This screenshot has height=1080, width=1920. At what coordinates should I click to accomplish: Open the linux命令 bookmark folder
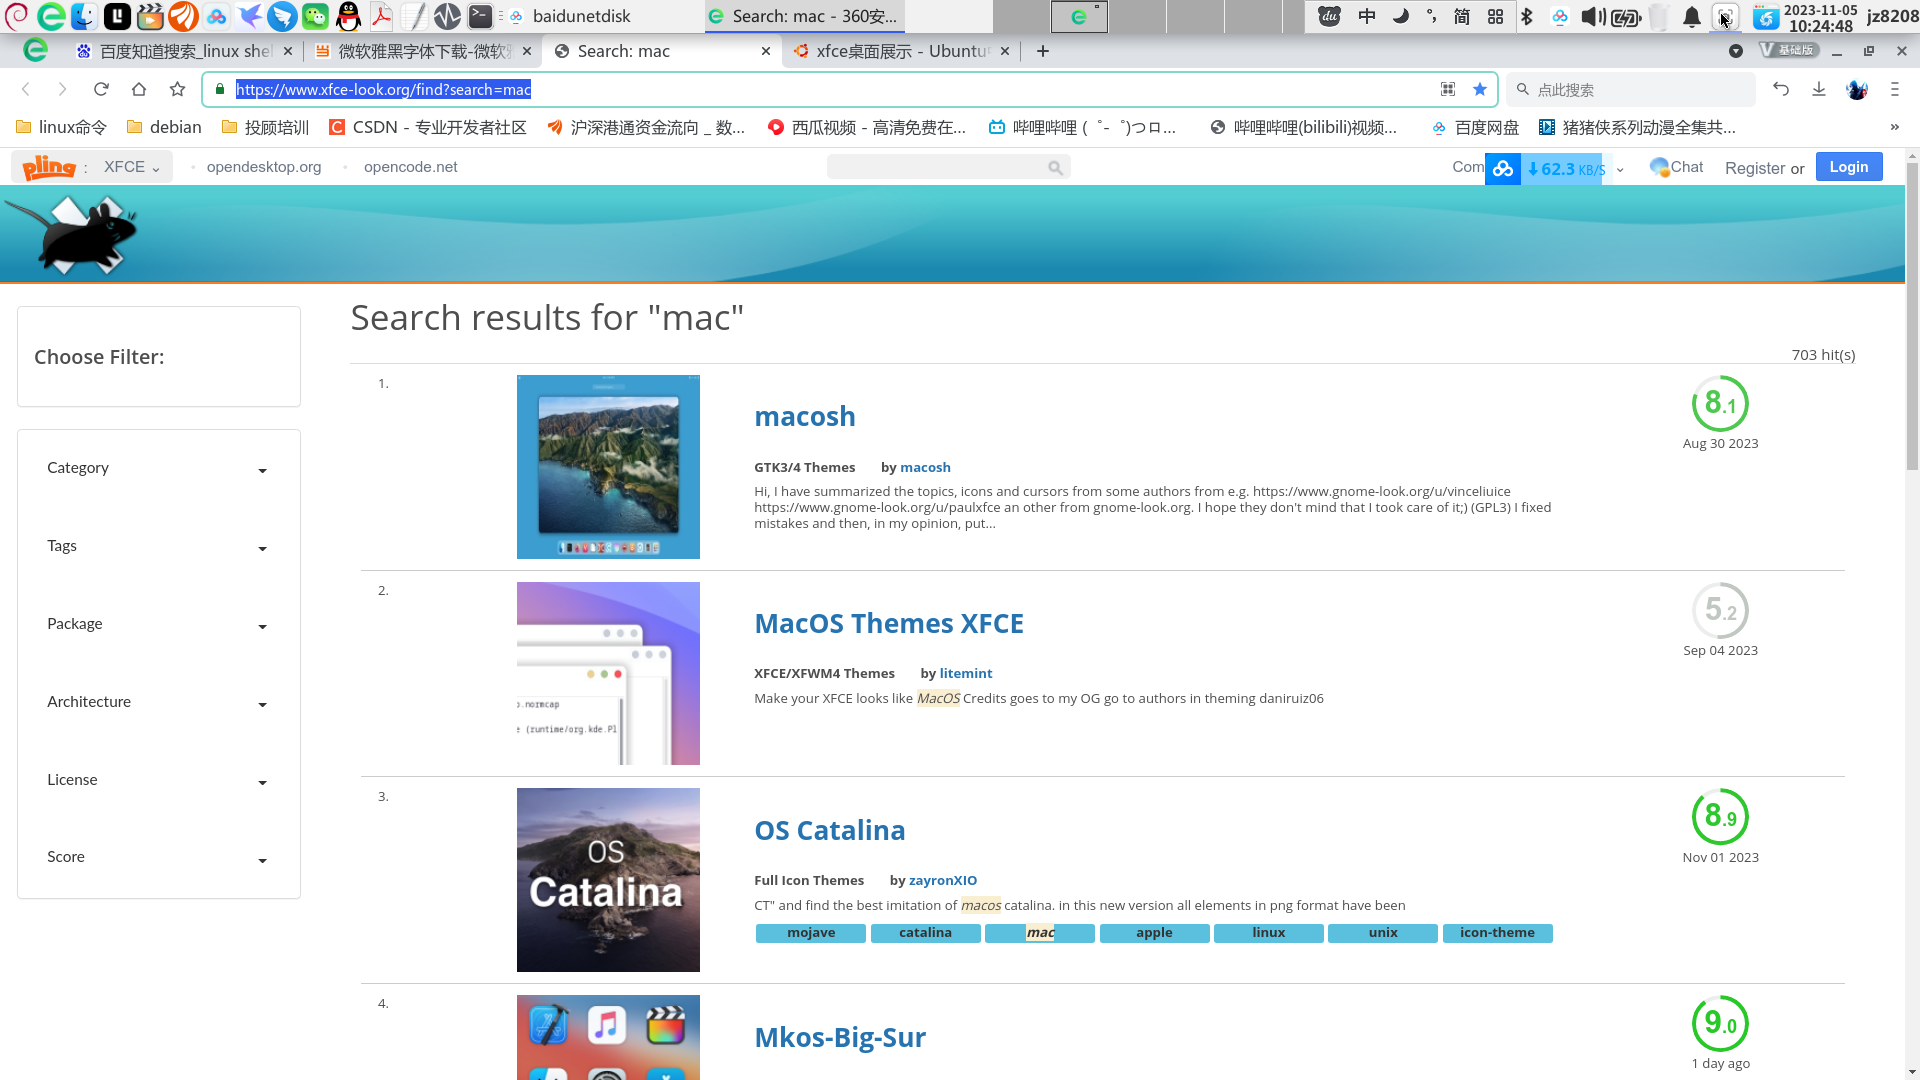(62, 127)
